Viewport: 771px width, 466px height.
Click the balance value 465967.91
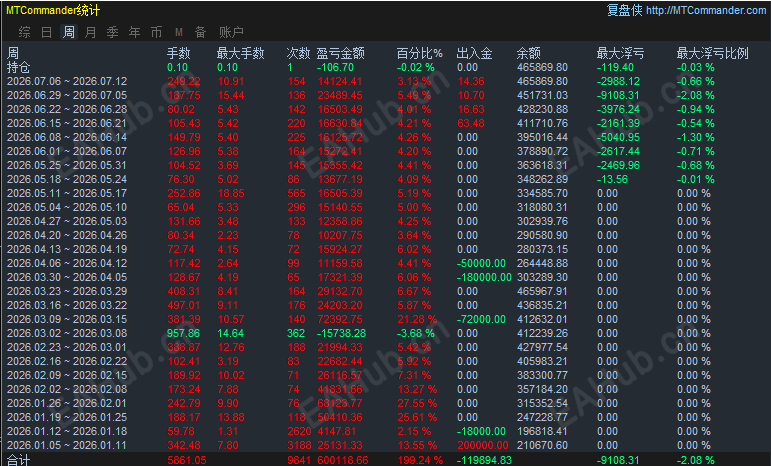(x=542, y=291)
